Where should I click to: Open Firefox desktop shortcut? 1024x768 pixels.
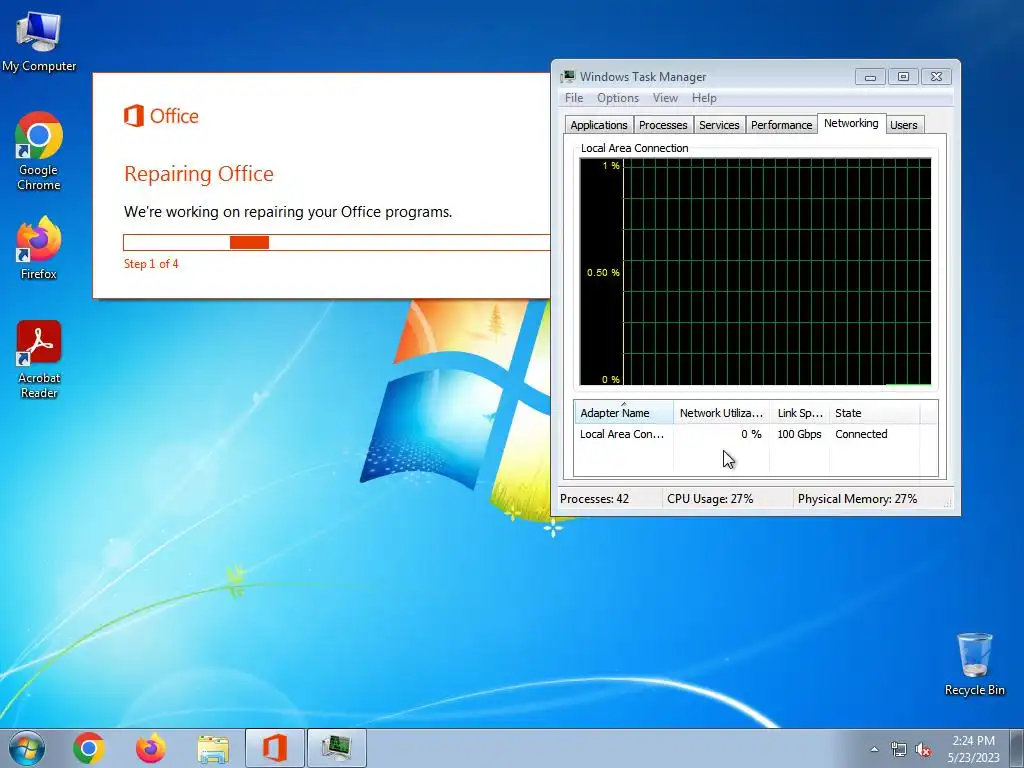[39, 248]
